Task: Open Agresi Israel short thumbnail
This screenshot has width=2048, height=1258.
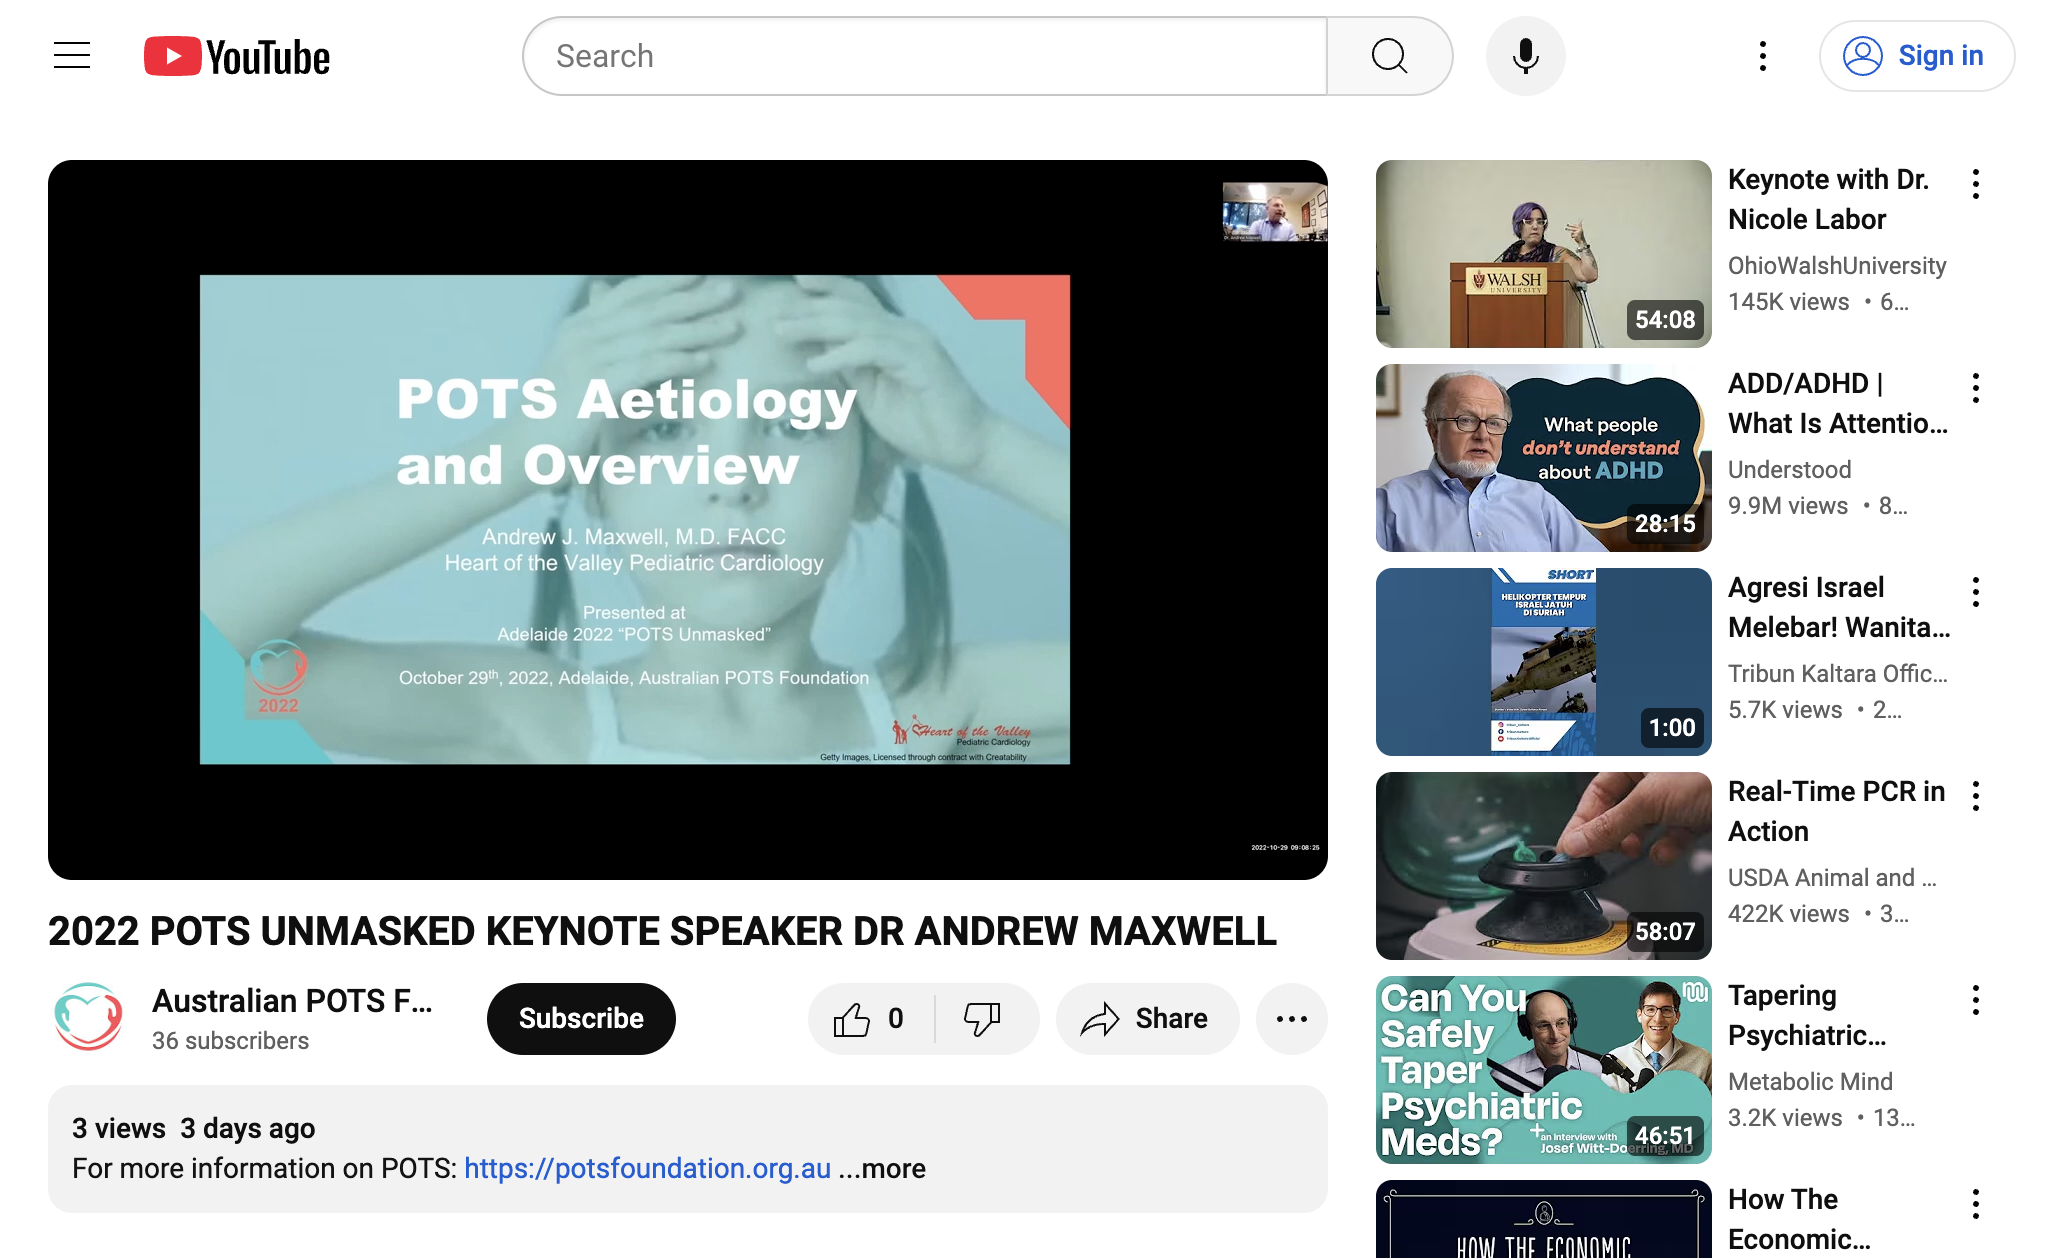Action: tap(1543, 662)
